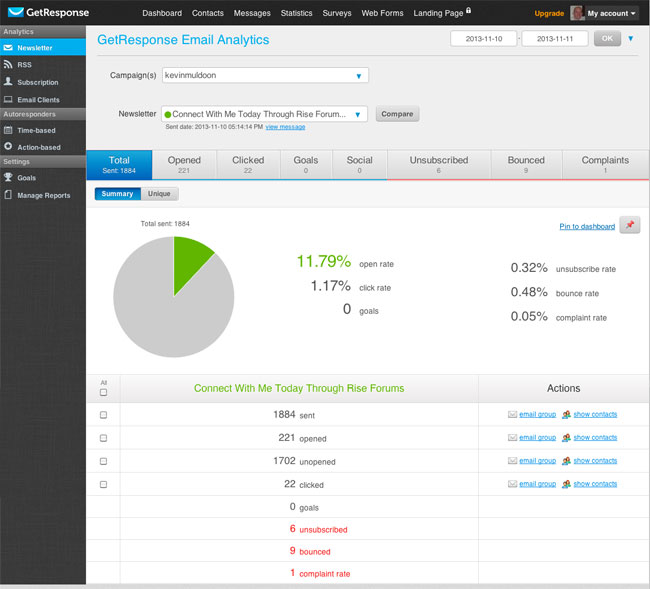Image resolution: width=650 pixels, height=589 pixels.
Task: Click the Email Clients laptop icon
Action: click(8, 99)
